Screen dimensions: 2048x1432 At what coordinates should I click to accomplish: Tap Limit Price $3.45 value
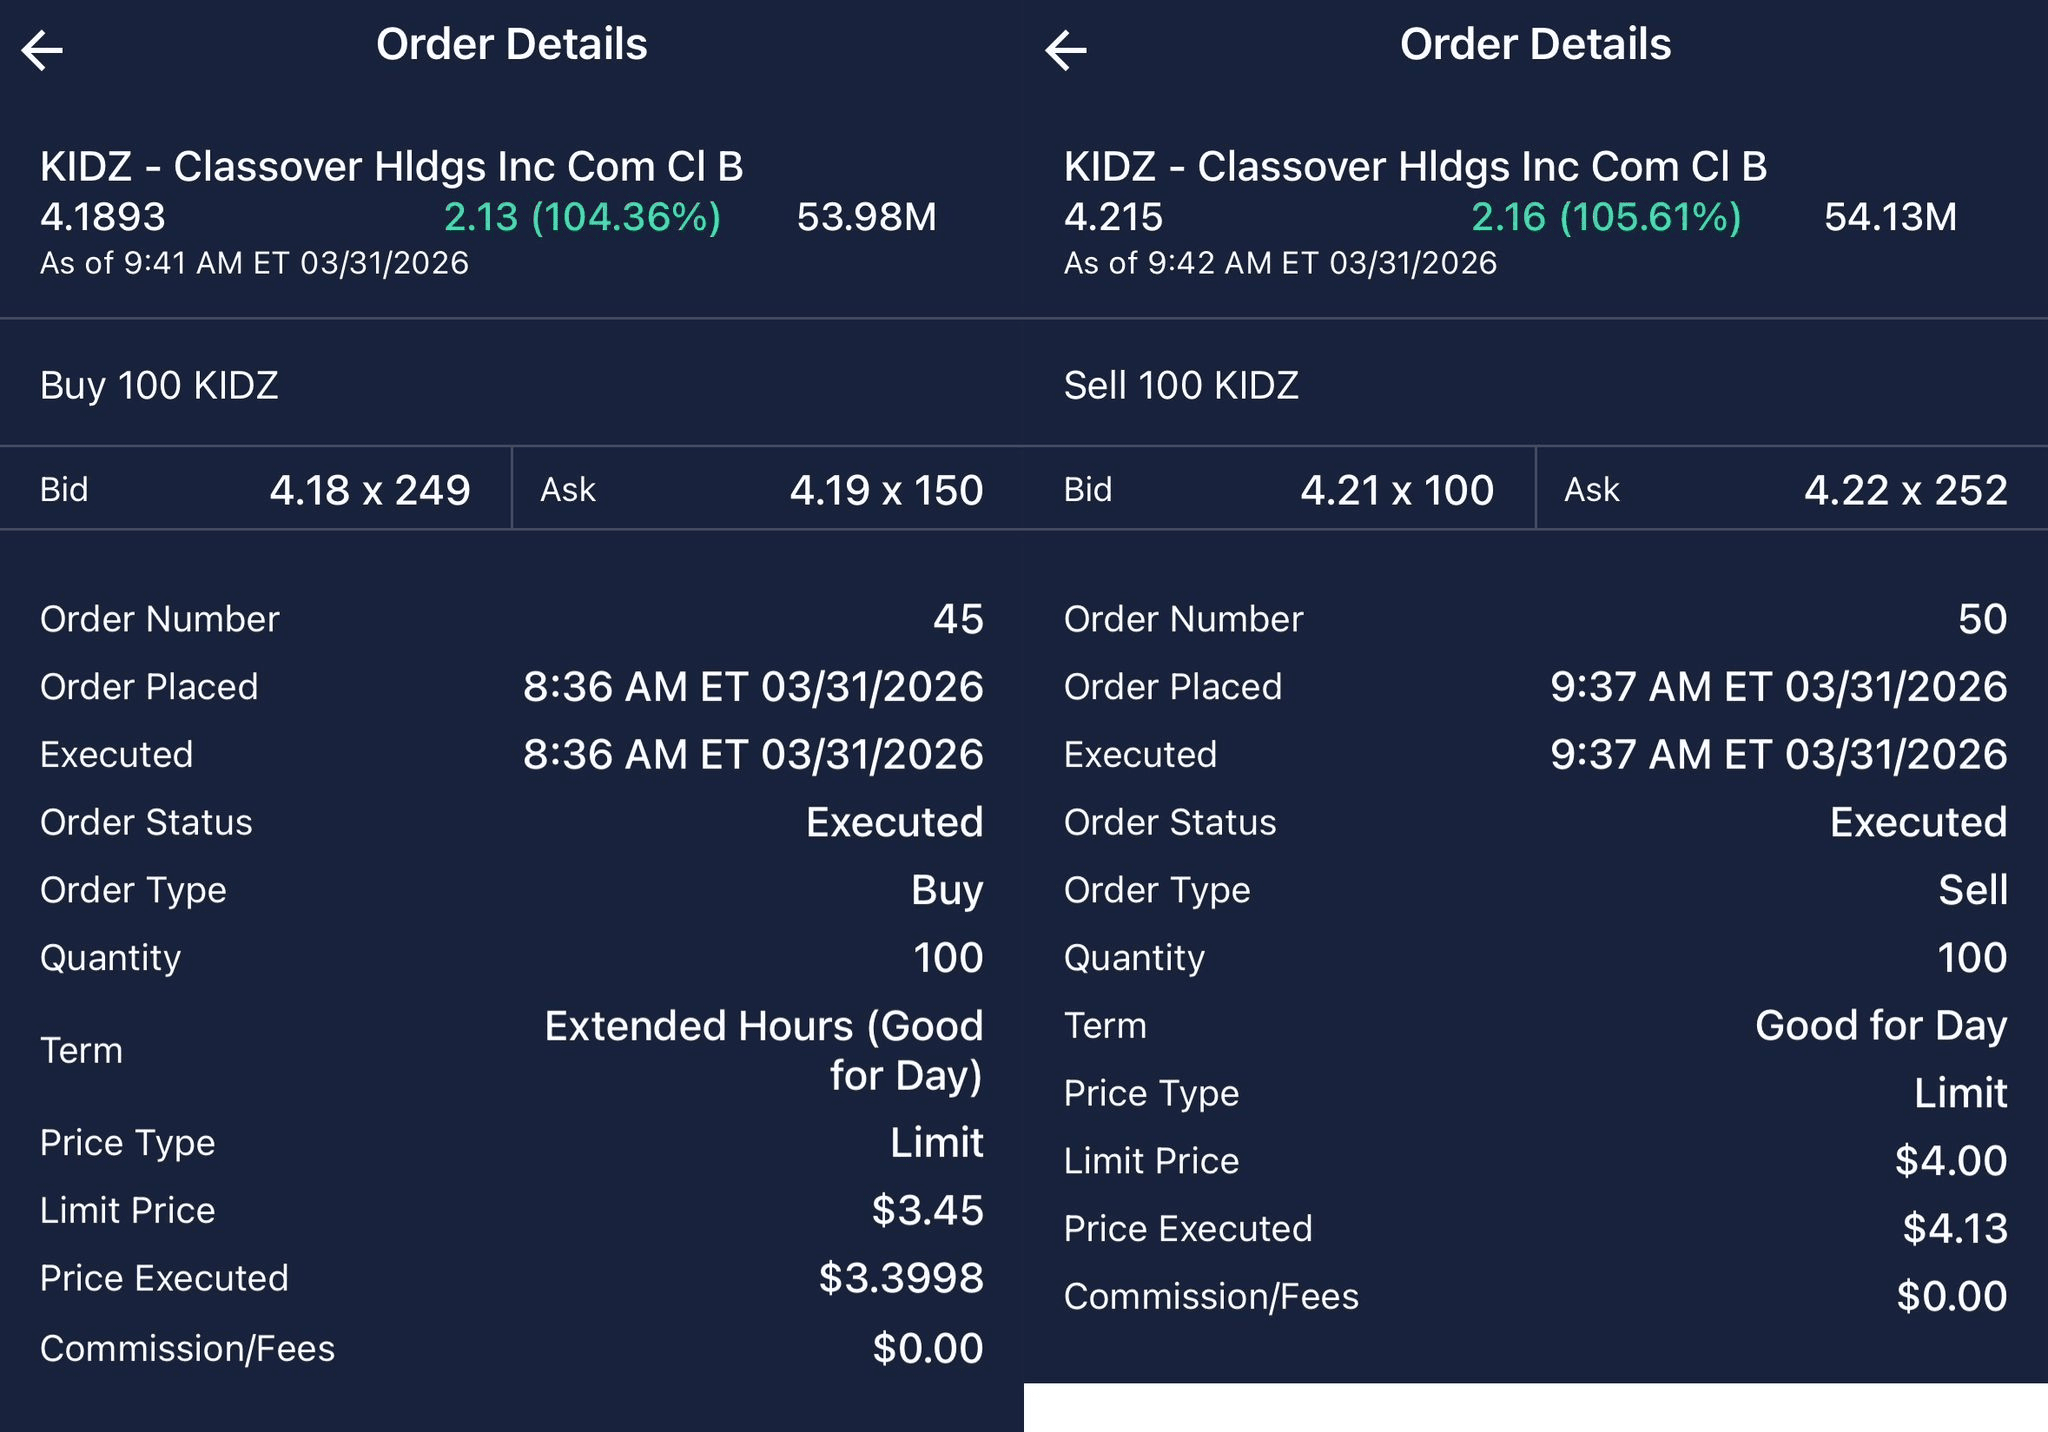coord(927,1210)
